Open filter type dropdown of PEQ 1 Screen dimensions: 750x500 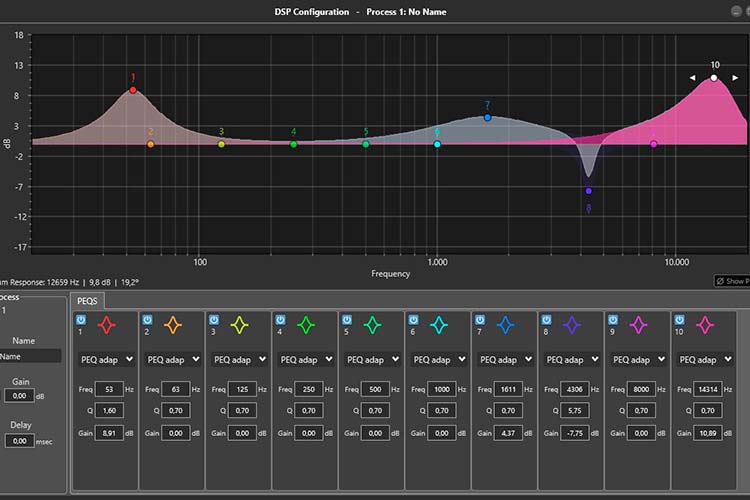pos(107,359)
